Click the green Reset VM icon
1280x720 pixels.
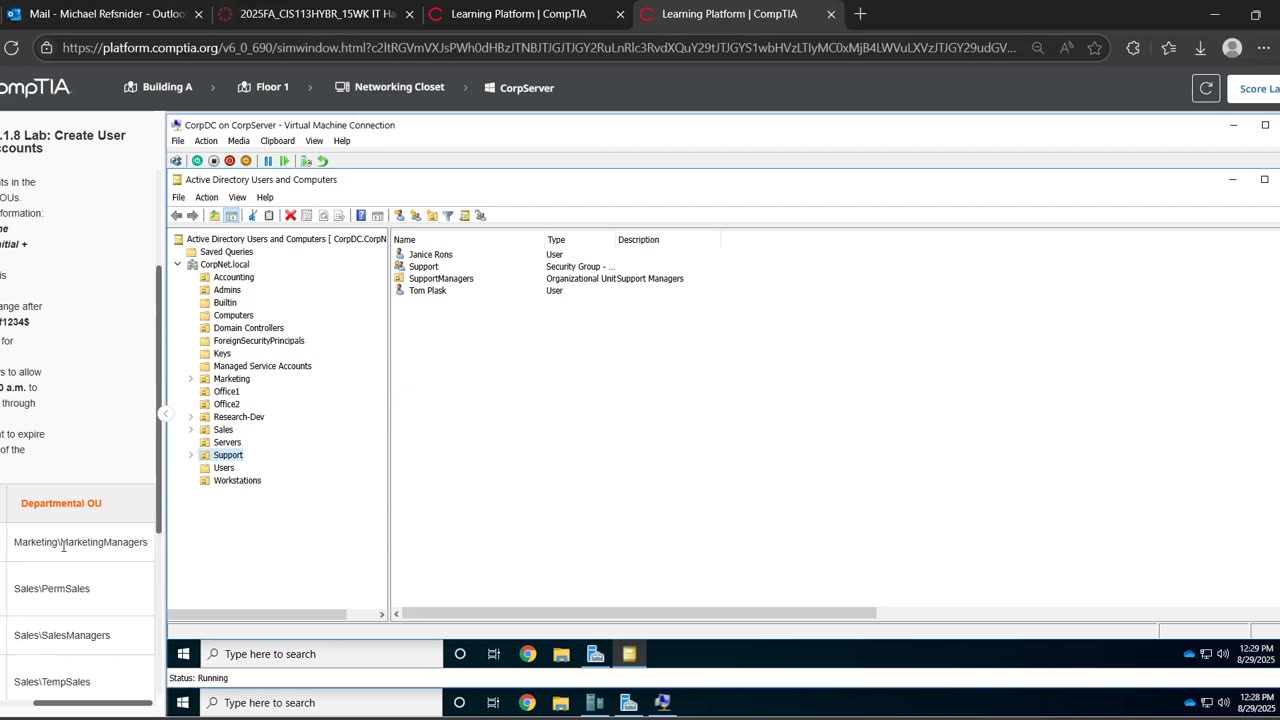coord(284,161)
